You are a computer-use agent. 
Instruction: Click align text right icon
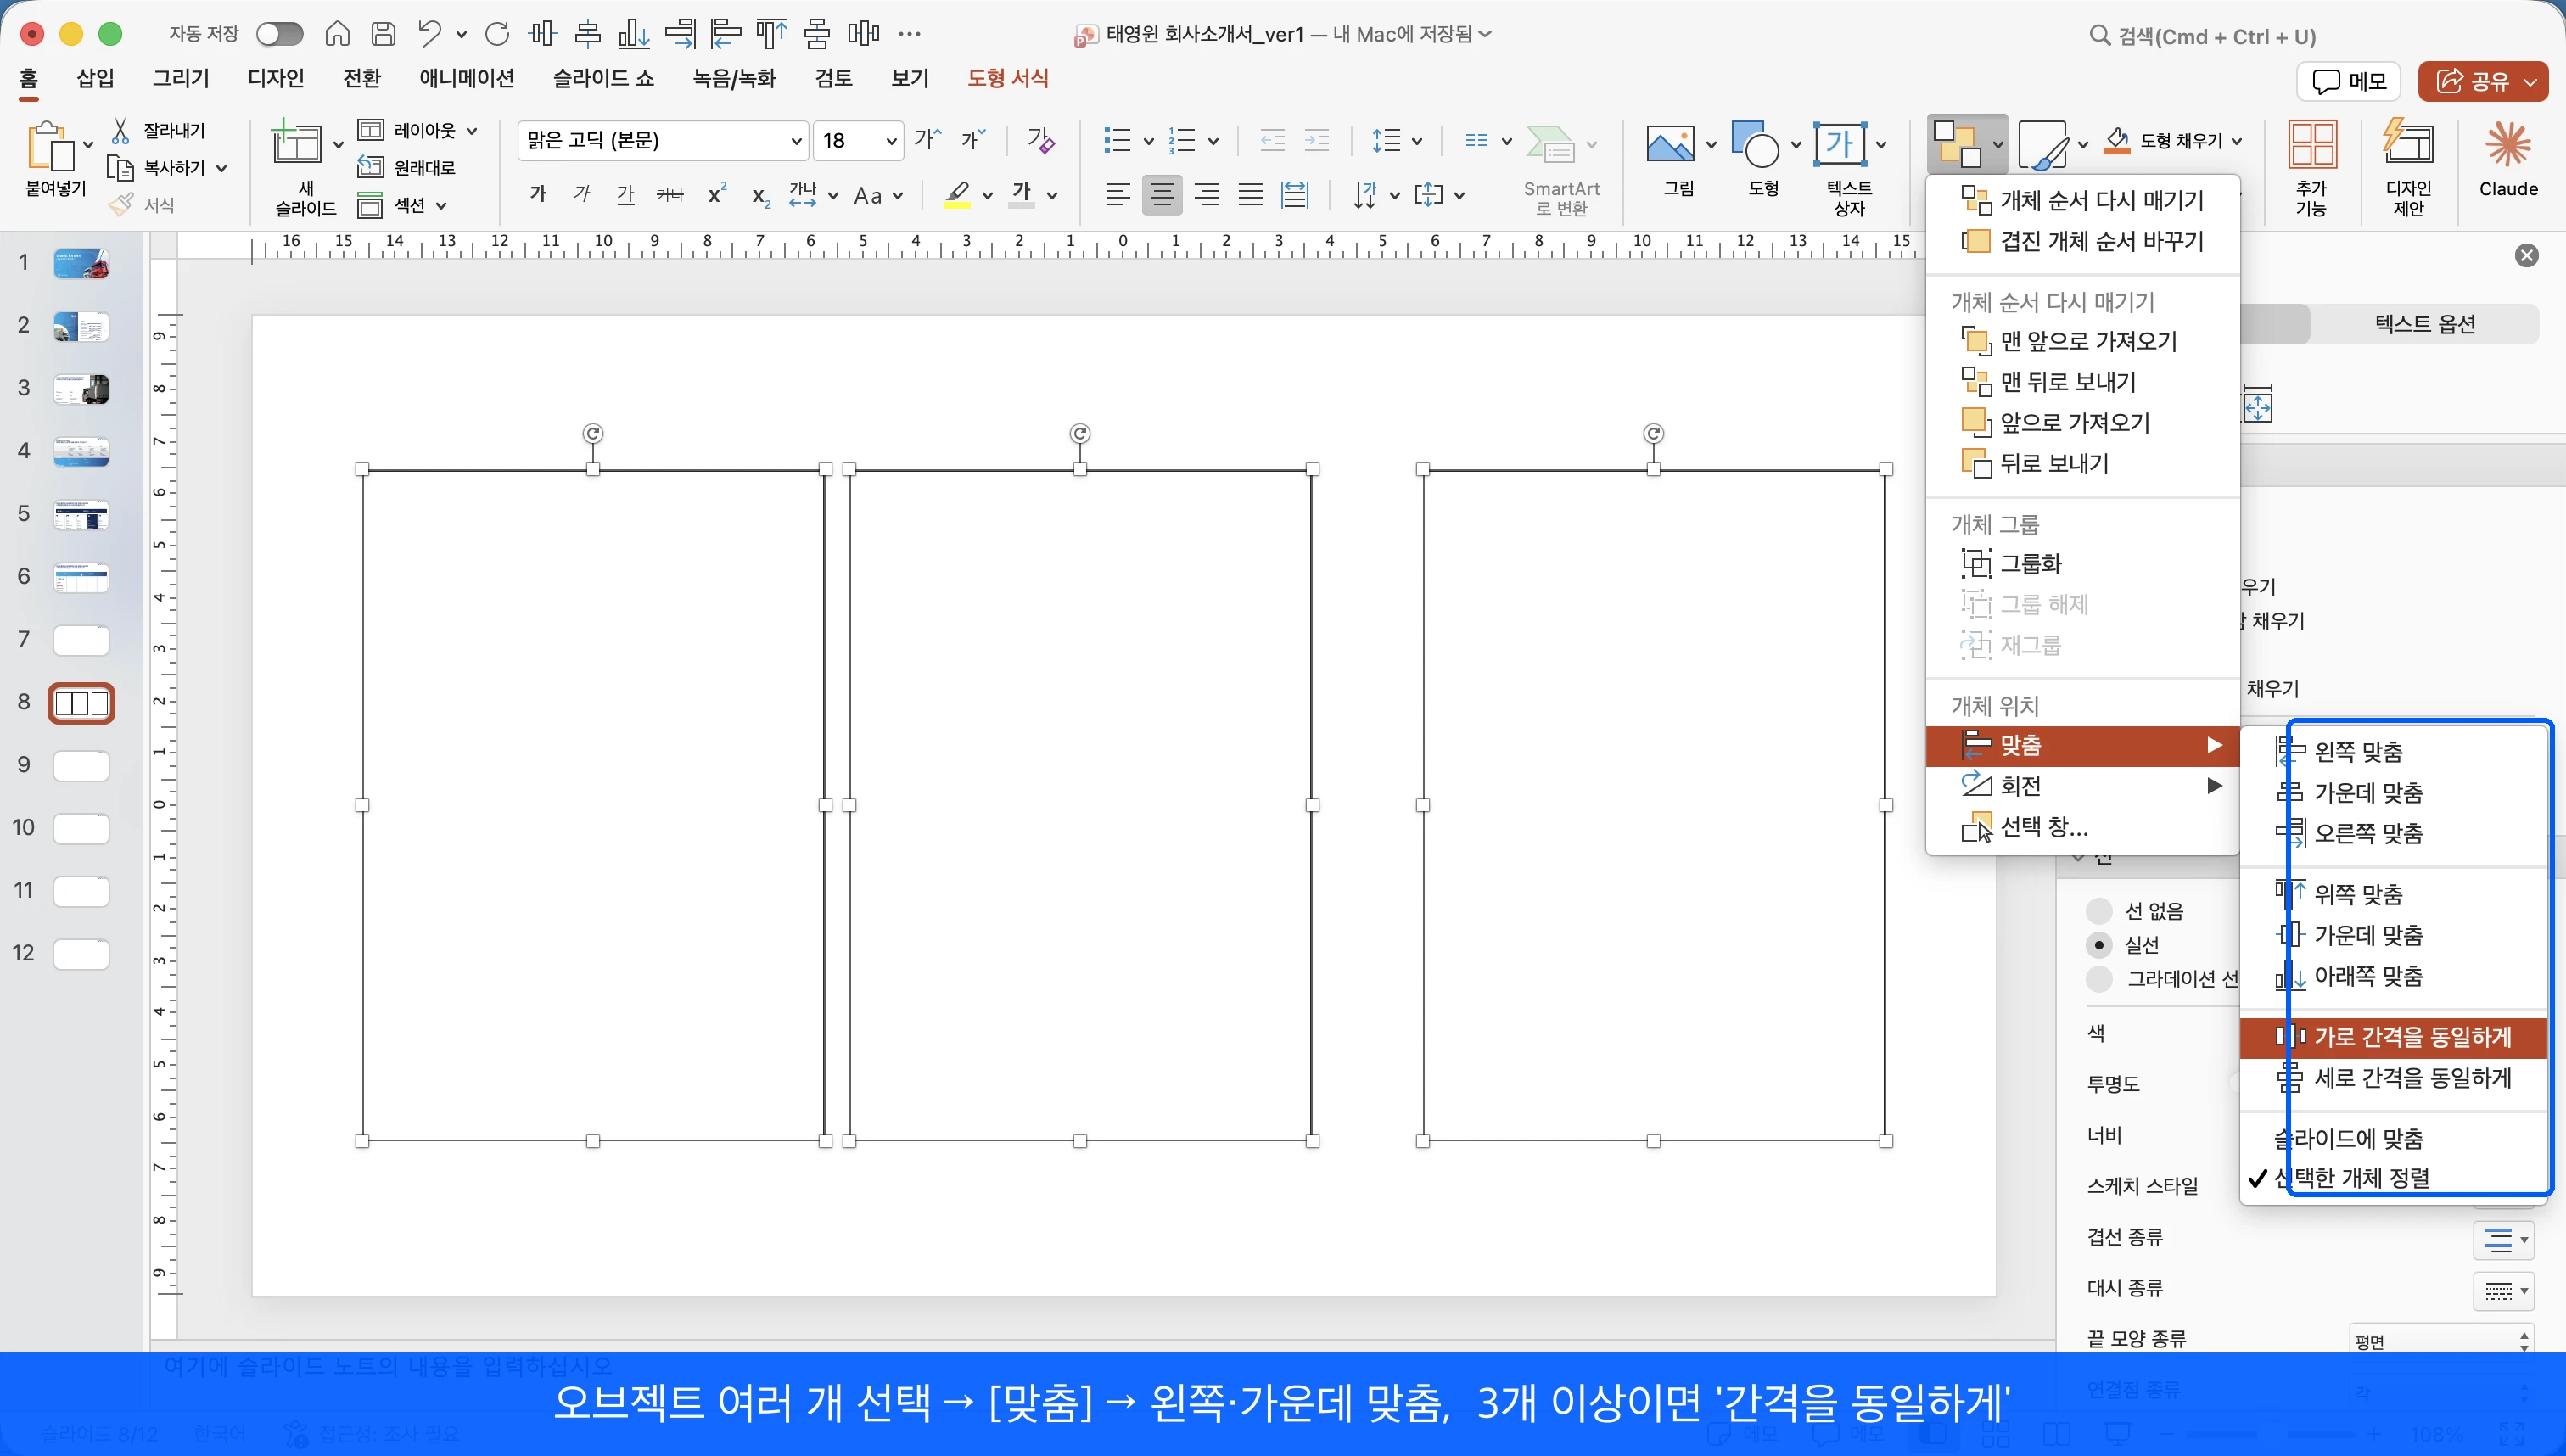click(x=1206, y=194)
